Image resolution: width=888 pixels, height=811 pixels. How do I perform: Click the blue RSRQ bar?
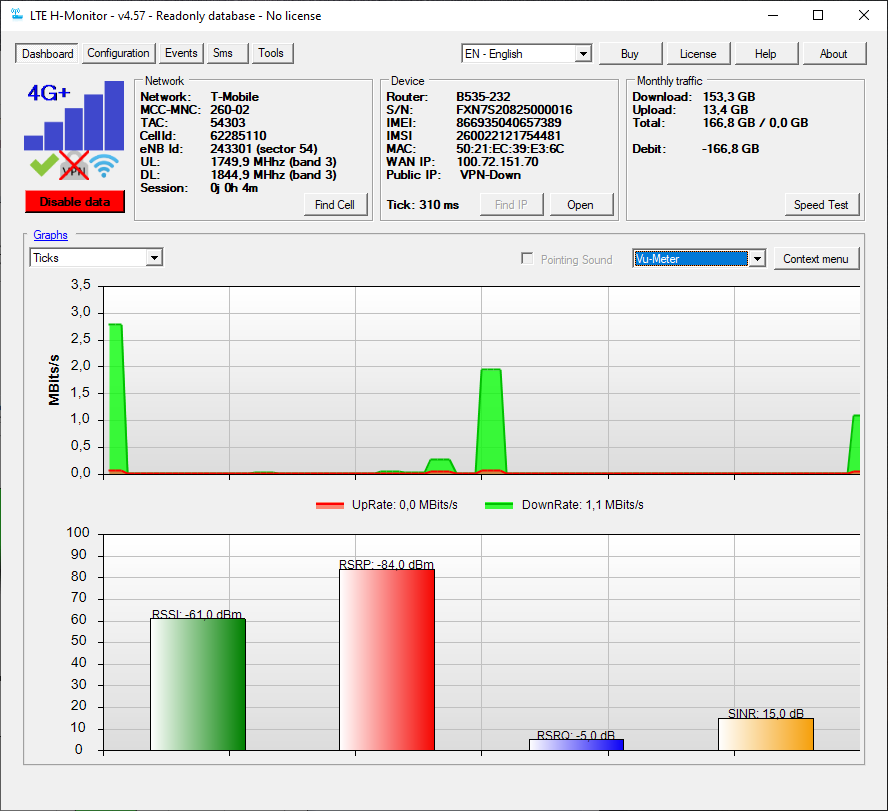click(576, 745)
